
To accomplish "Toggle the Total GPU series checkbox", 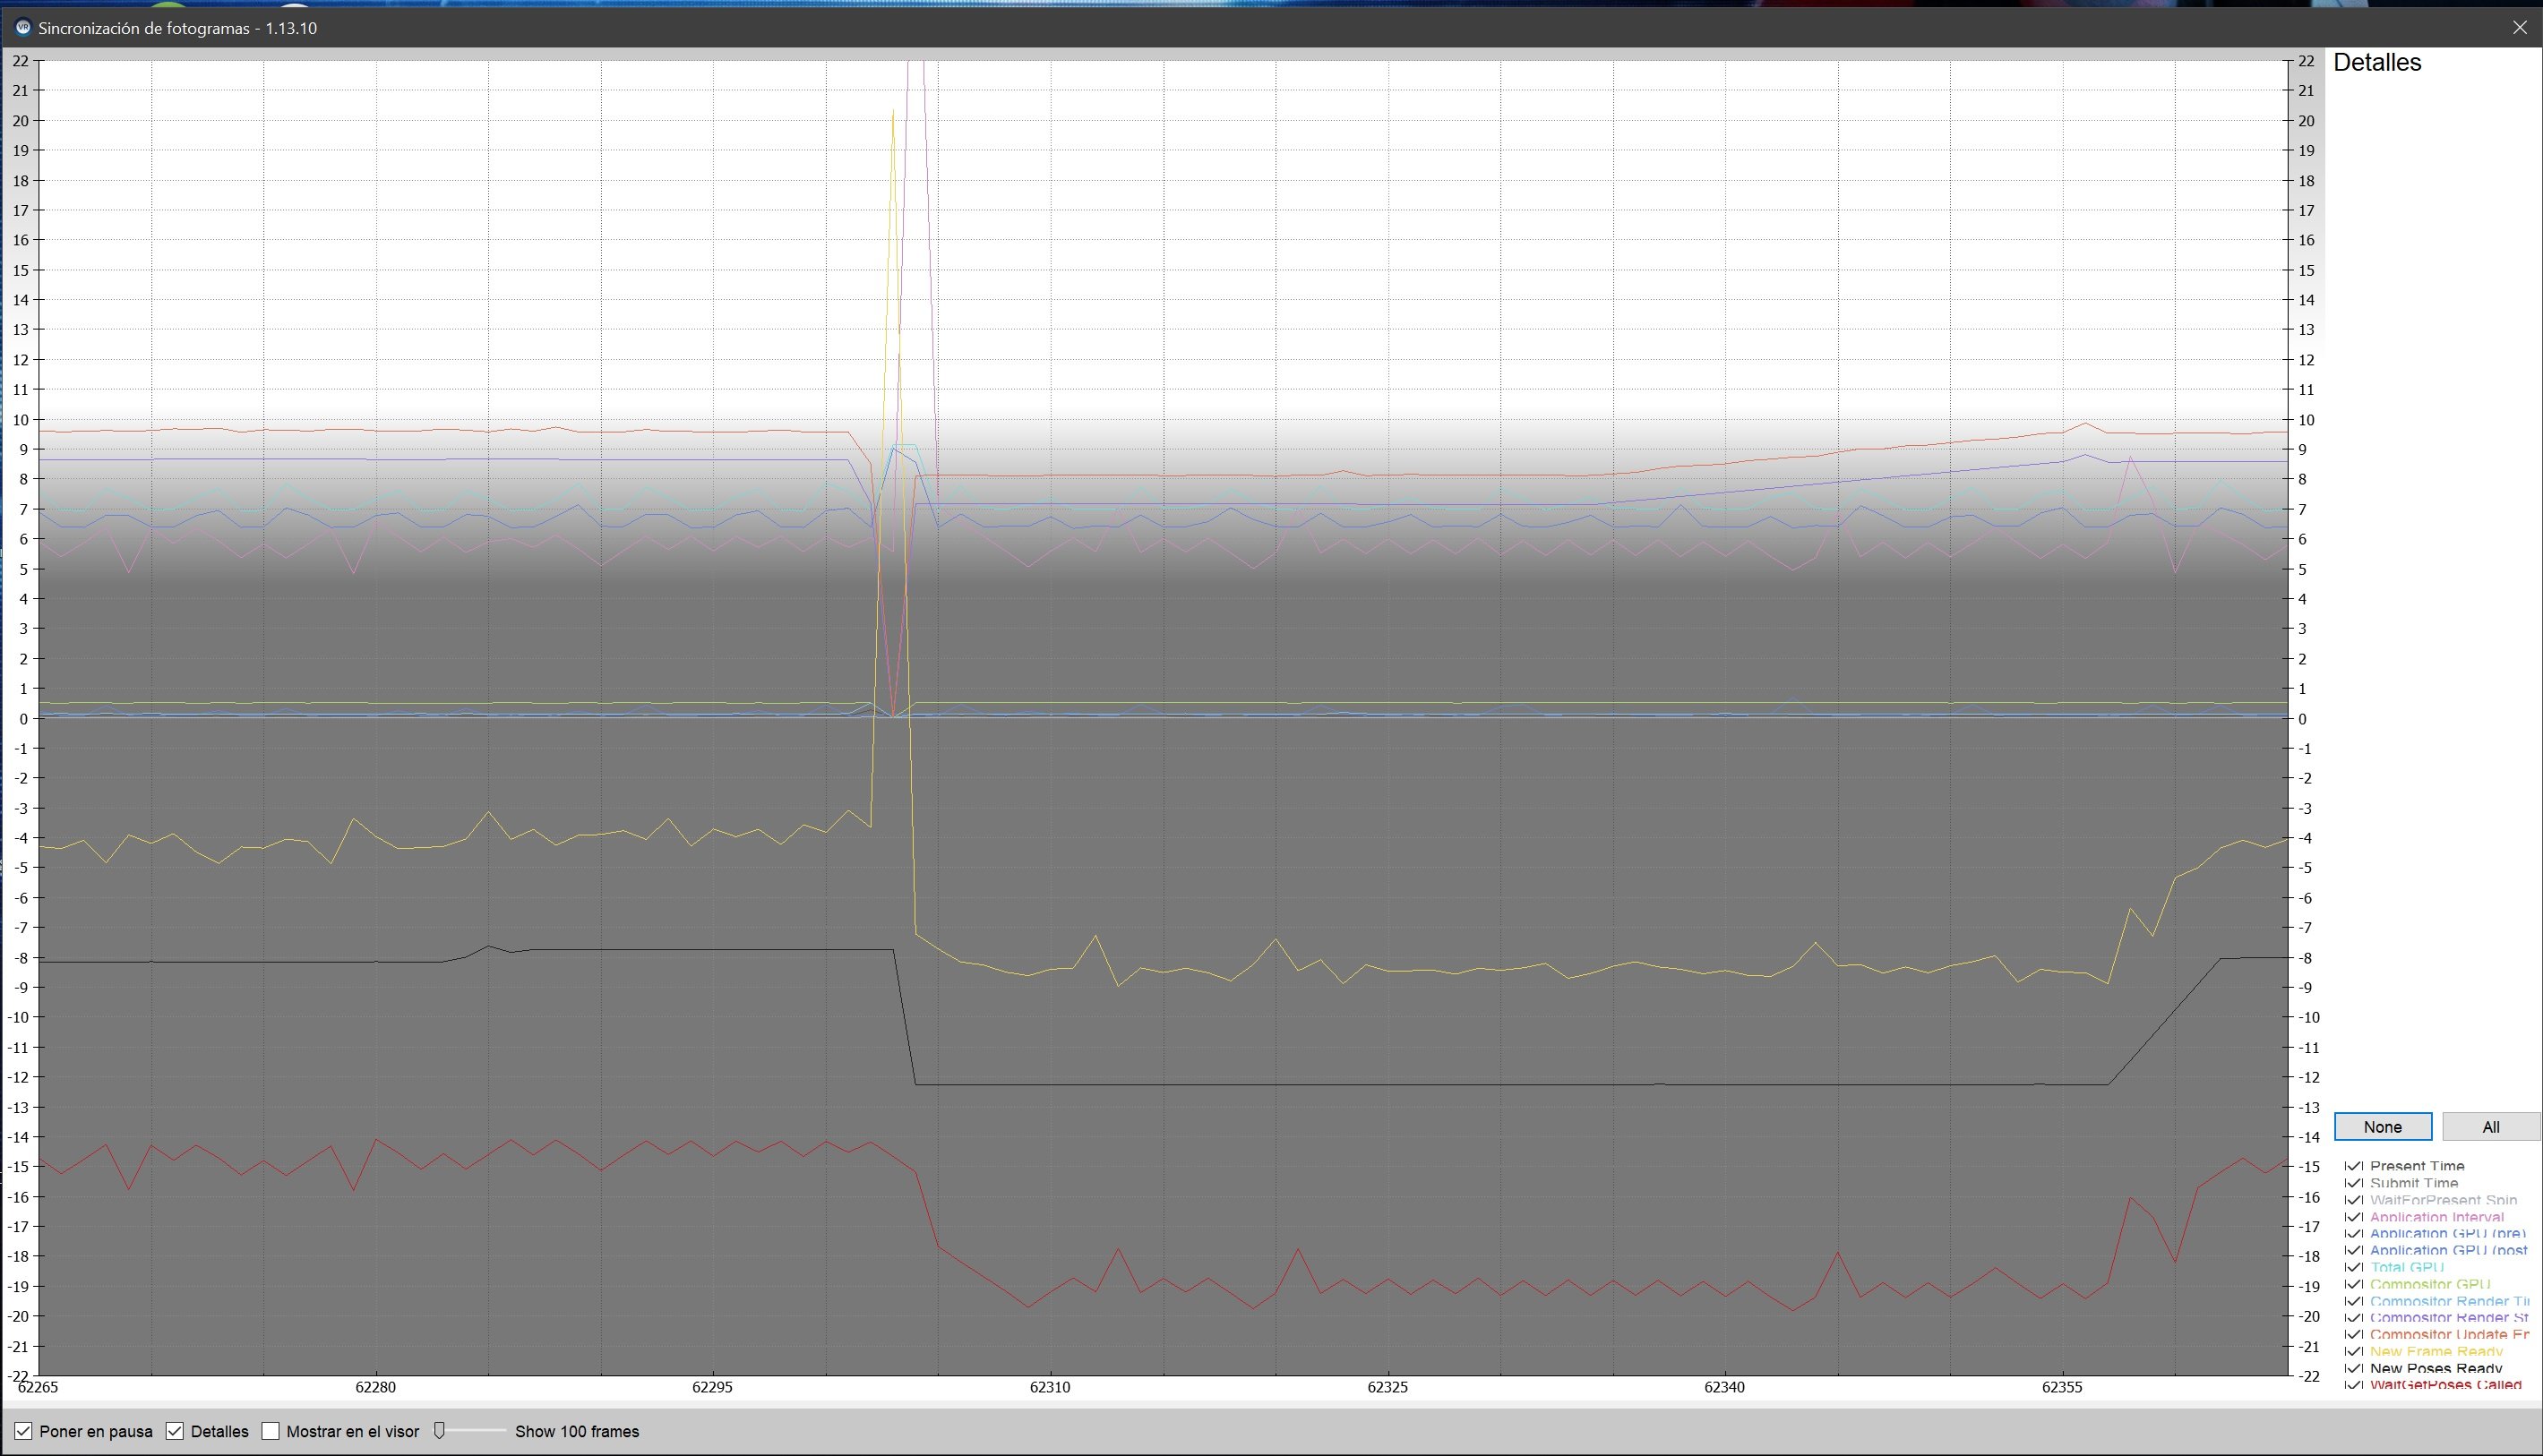I will click(x=2354, y=1267).
